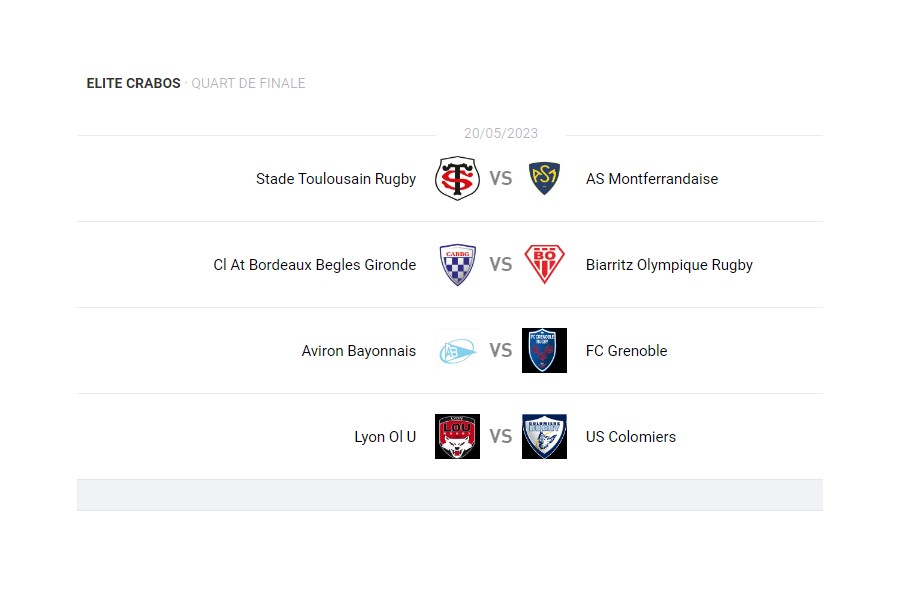Screen dimensions: 900x600
Task: Select Lyon Ol U team name
Action: coord(385,437)
